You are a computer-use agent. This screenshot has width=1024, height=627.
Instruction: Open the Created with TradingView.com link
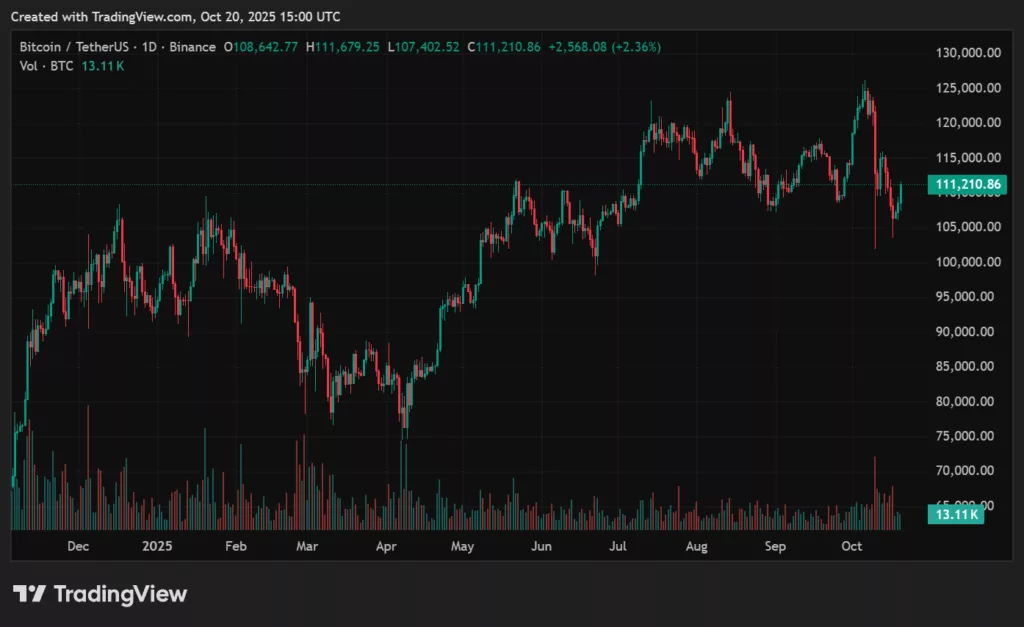click(x=100, y=16)
